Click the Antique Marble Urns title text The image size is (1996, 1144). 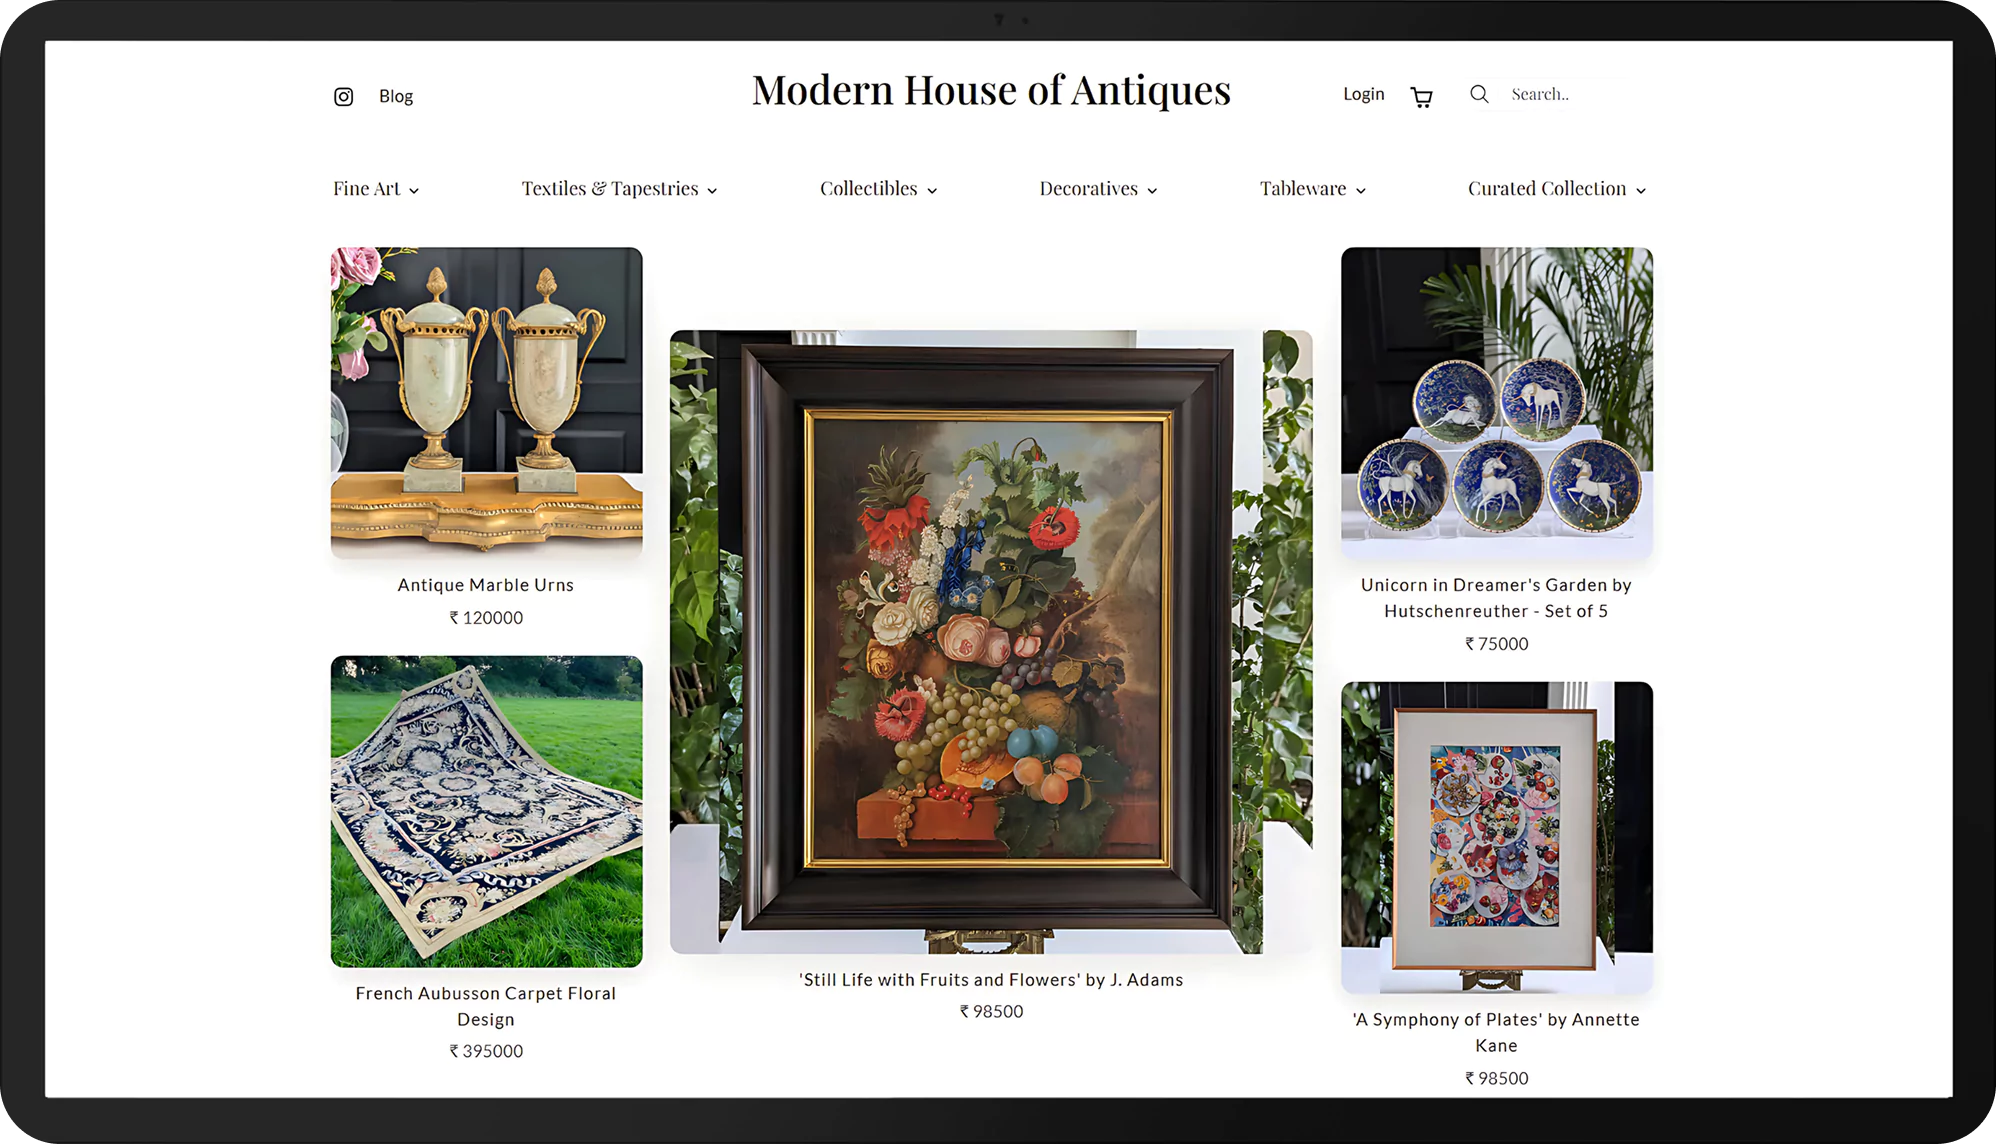(486, 585)
